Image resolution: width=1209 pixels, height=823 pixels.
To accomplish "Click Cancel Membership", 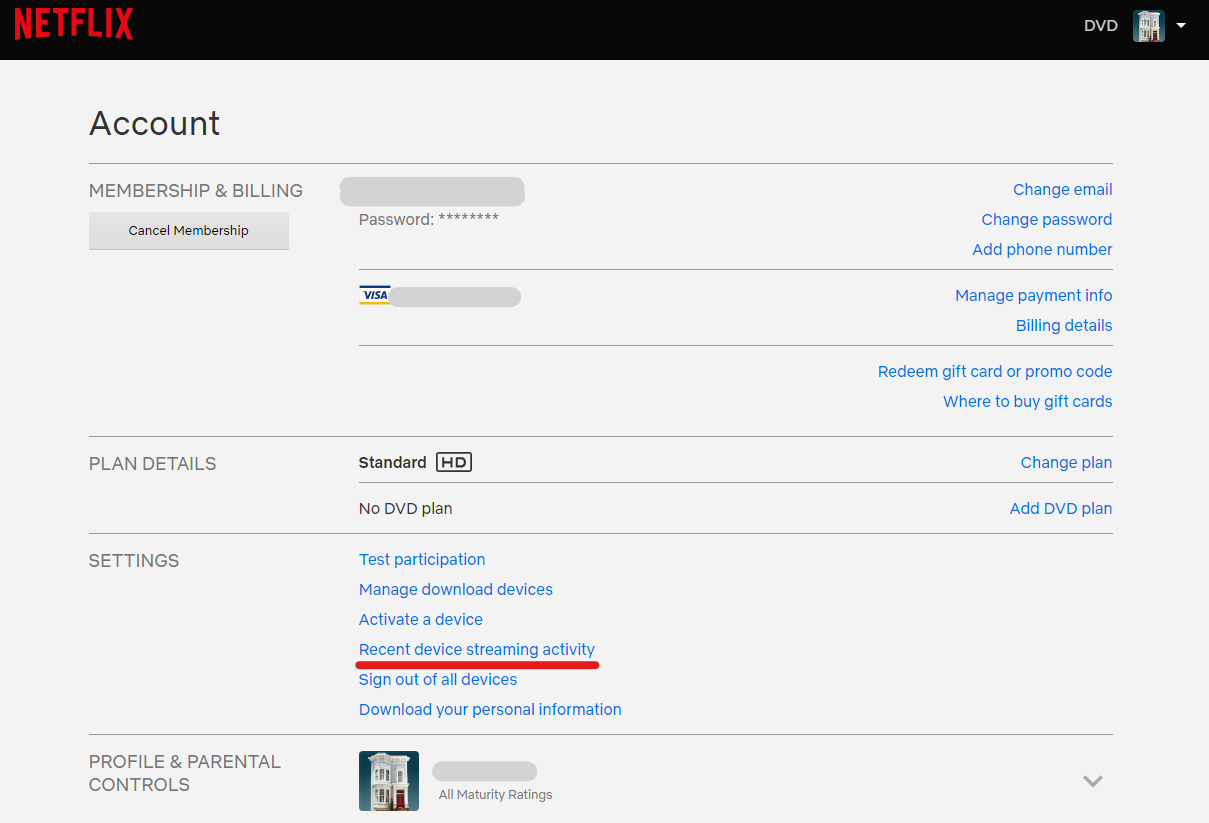I will tap(188, 230).
